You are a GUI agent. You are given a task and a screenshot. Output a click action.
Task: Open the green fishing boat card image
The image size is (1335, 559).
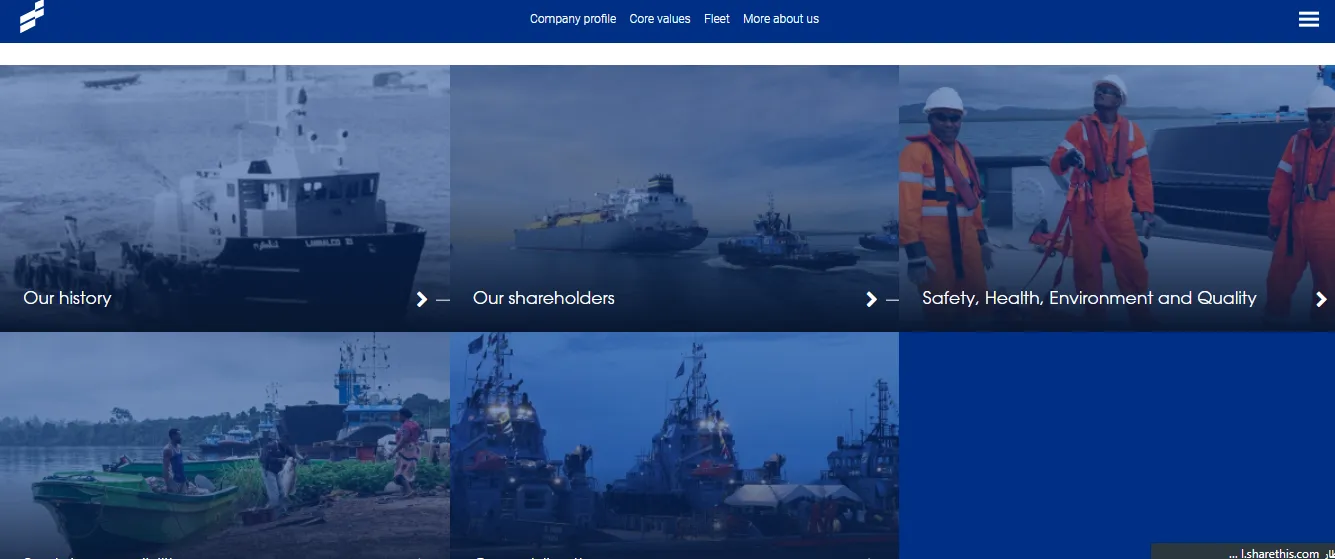225,446
